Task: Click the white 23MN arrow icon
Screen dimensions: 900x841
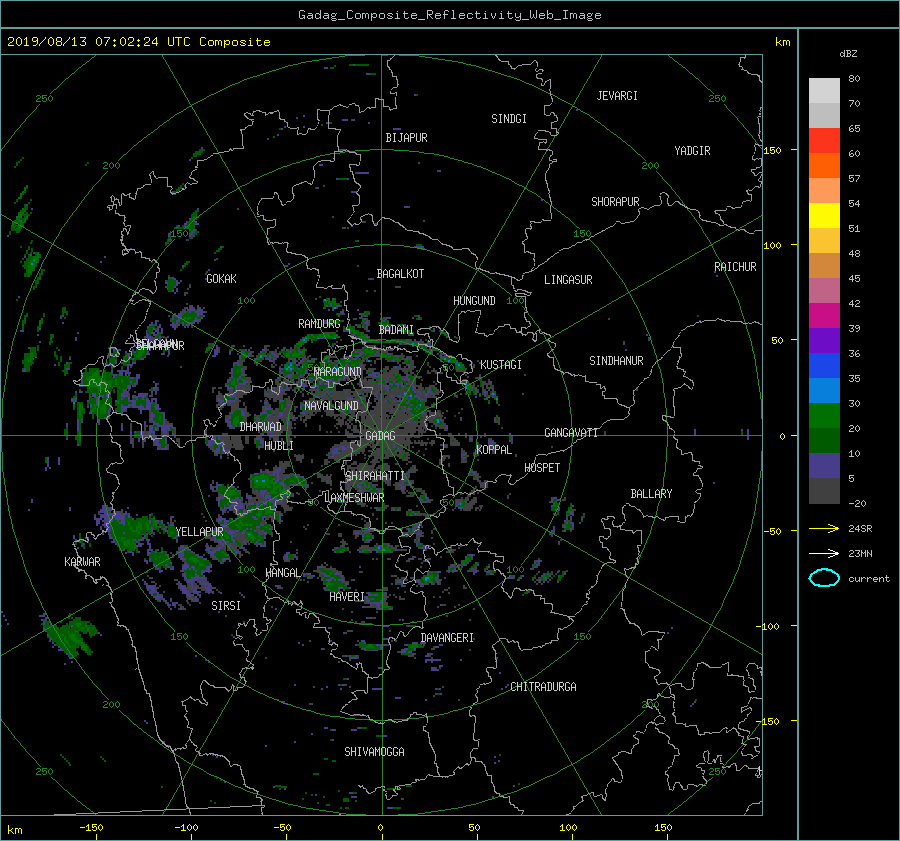Action: (x=824, y=553)
